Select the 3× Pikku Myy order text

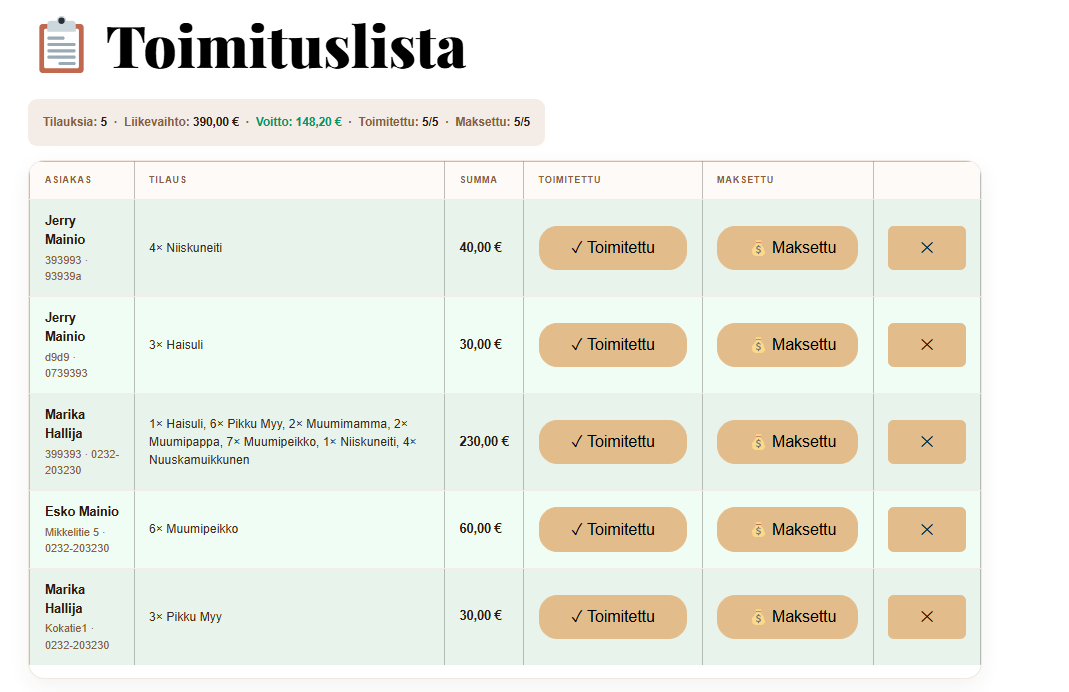pos(185,617)
